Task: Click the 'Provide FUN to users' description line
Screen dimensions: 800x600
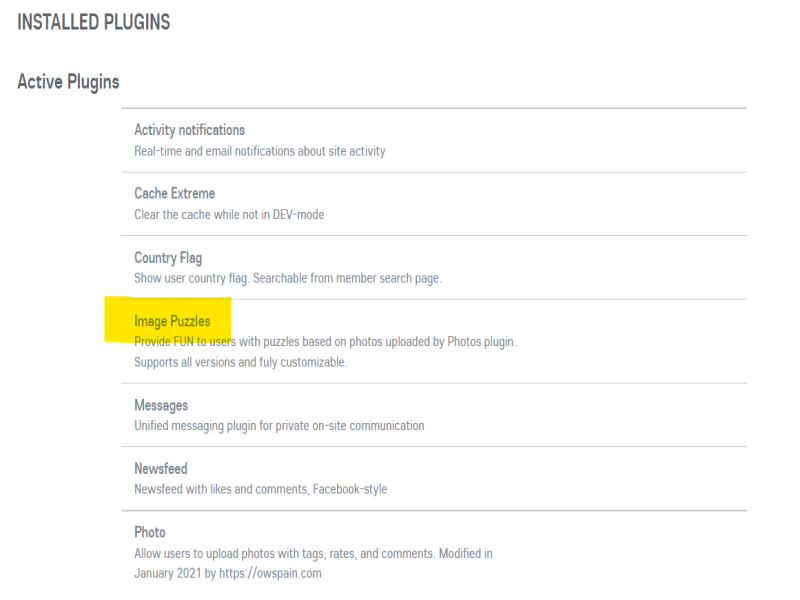Action: pos(325,342)
